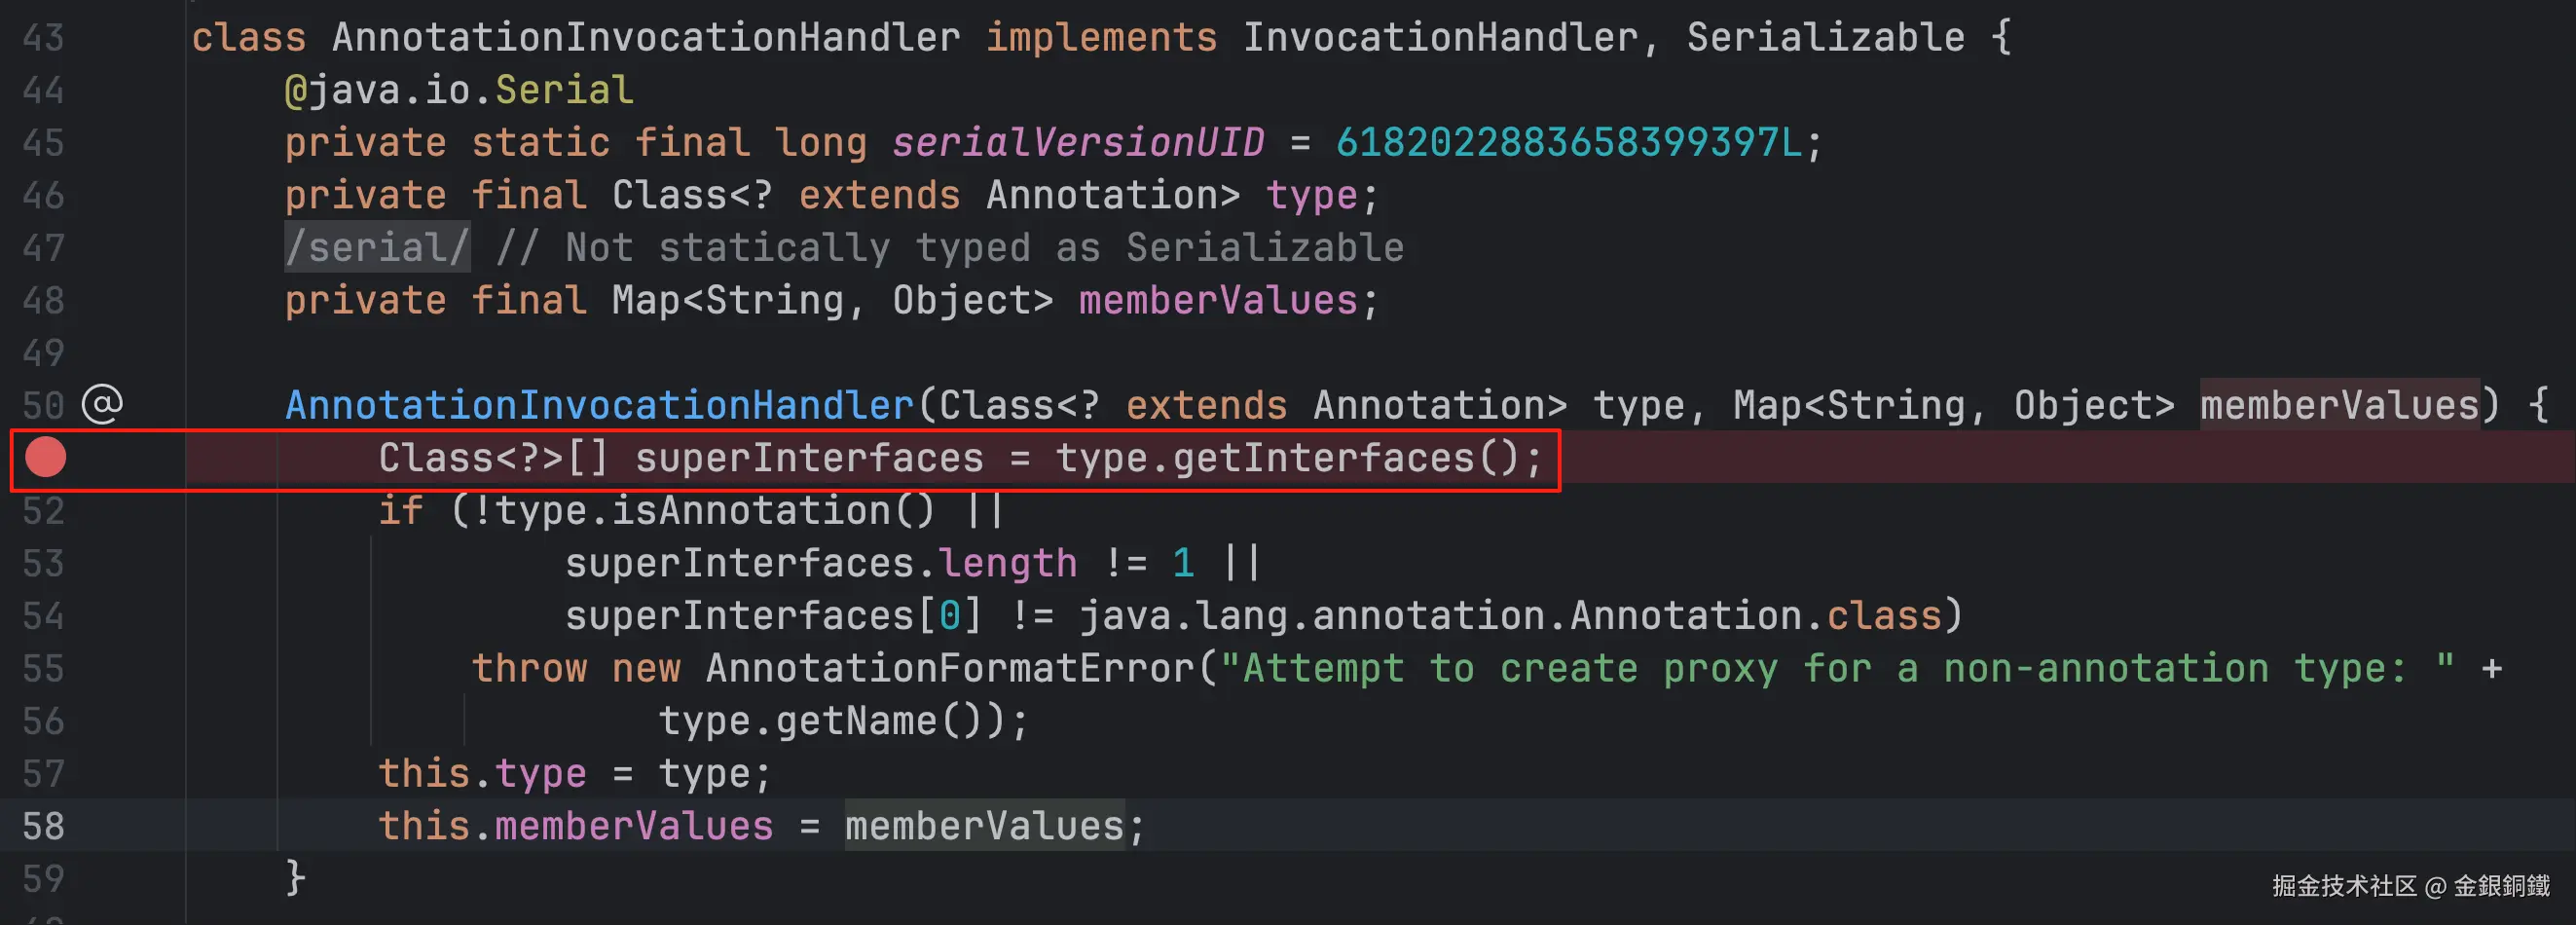Click the 6182022883658399397L number literal
The height and width of the screenshot is (925, 2576).
pyautogui.click(x=1569, y=143)
